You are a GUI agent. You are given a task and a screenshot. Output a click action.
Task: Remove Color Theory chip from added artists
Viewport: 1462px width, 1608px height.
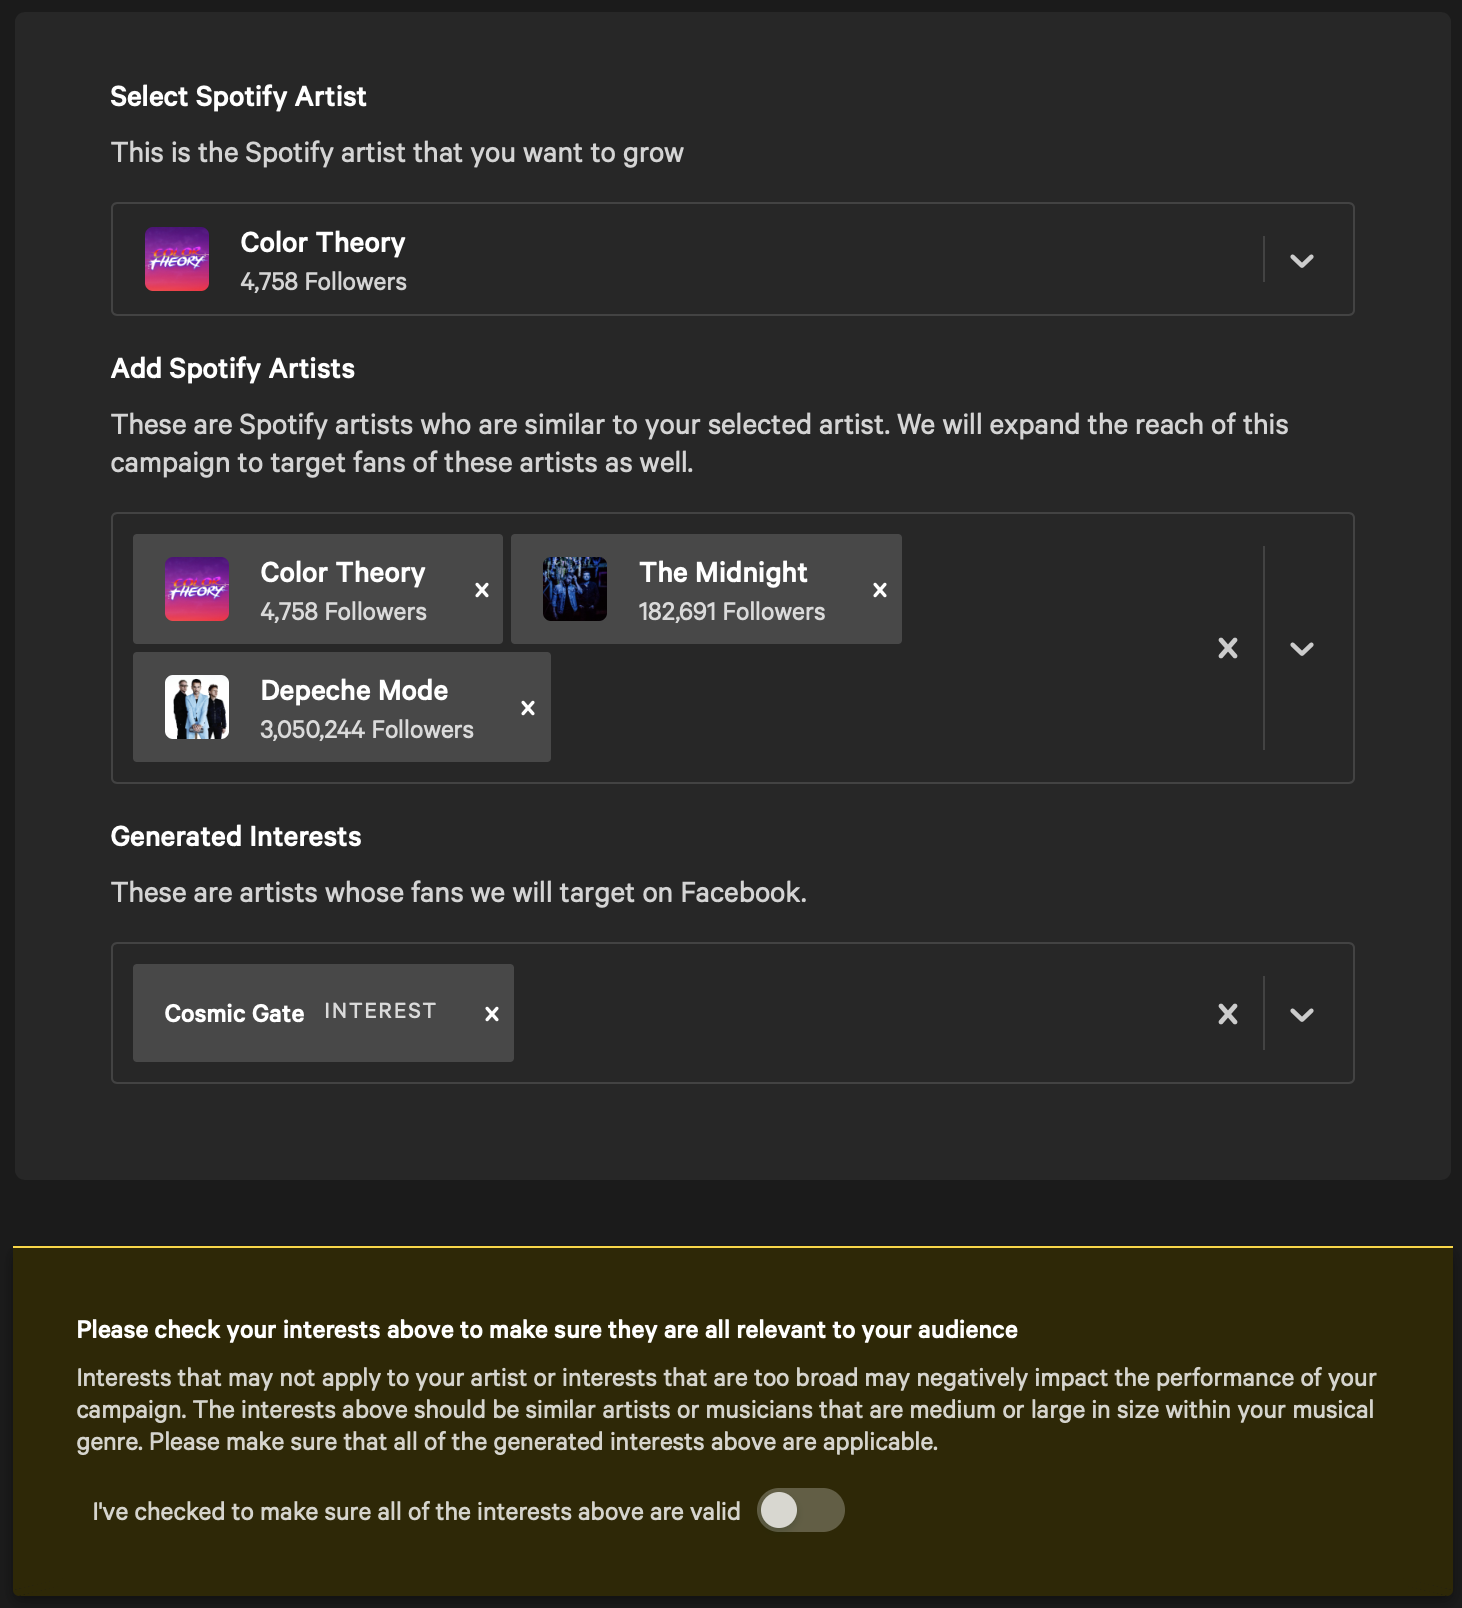482,590
